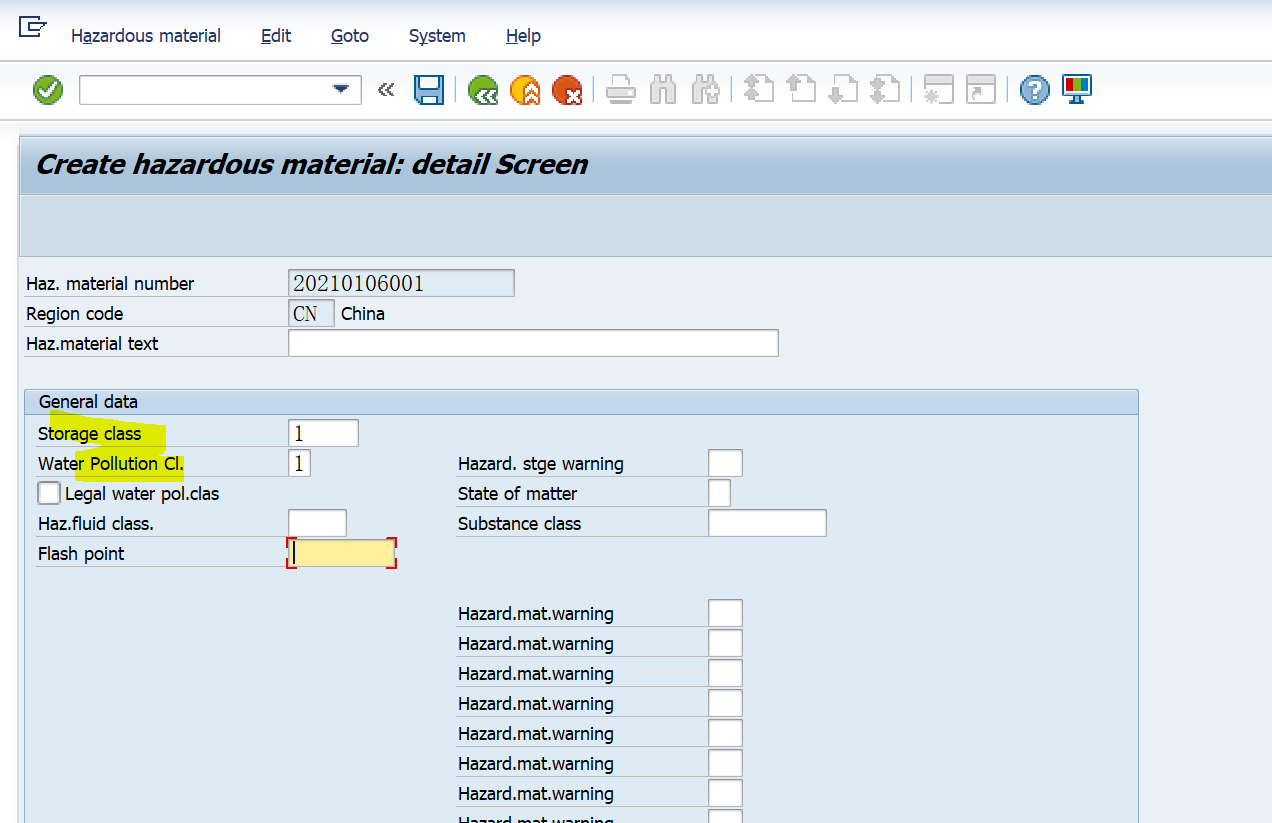
Task: Click the Print icon
Action: coord(621,90)
